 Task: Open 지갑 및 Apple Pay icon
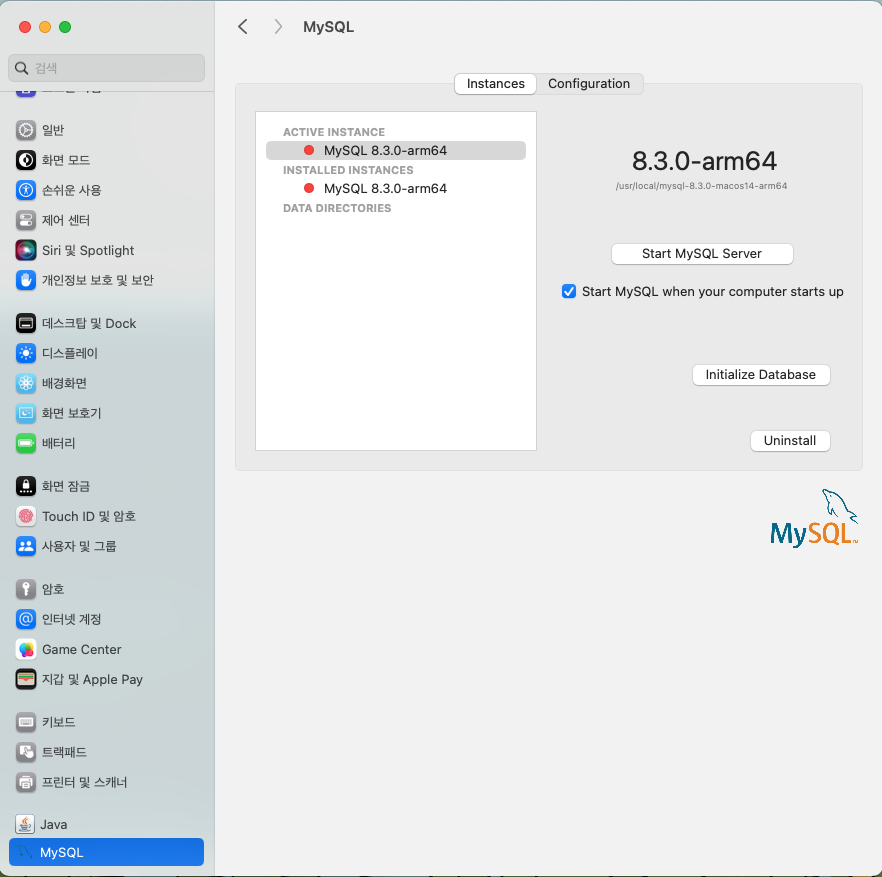point(25,679)
